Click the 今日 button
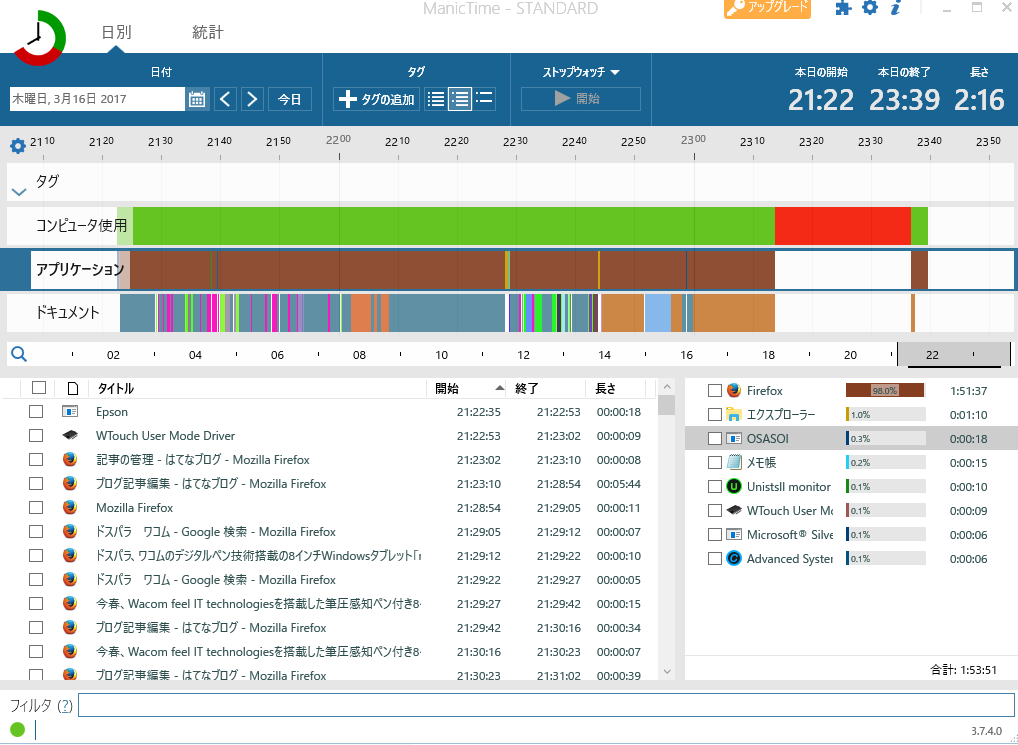 [290, 99]
